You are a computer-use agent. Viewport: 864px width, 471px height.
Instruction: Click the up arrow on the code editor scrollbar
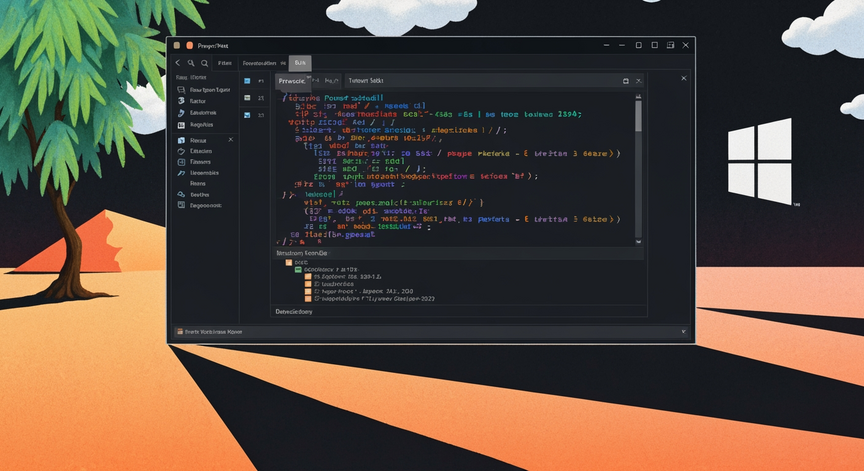coord(639,96)
